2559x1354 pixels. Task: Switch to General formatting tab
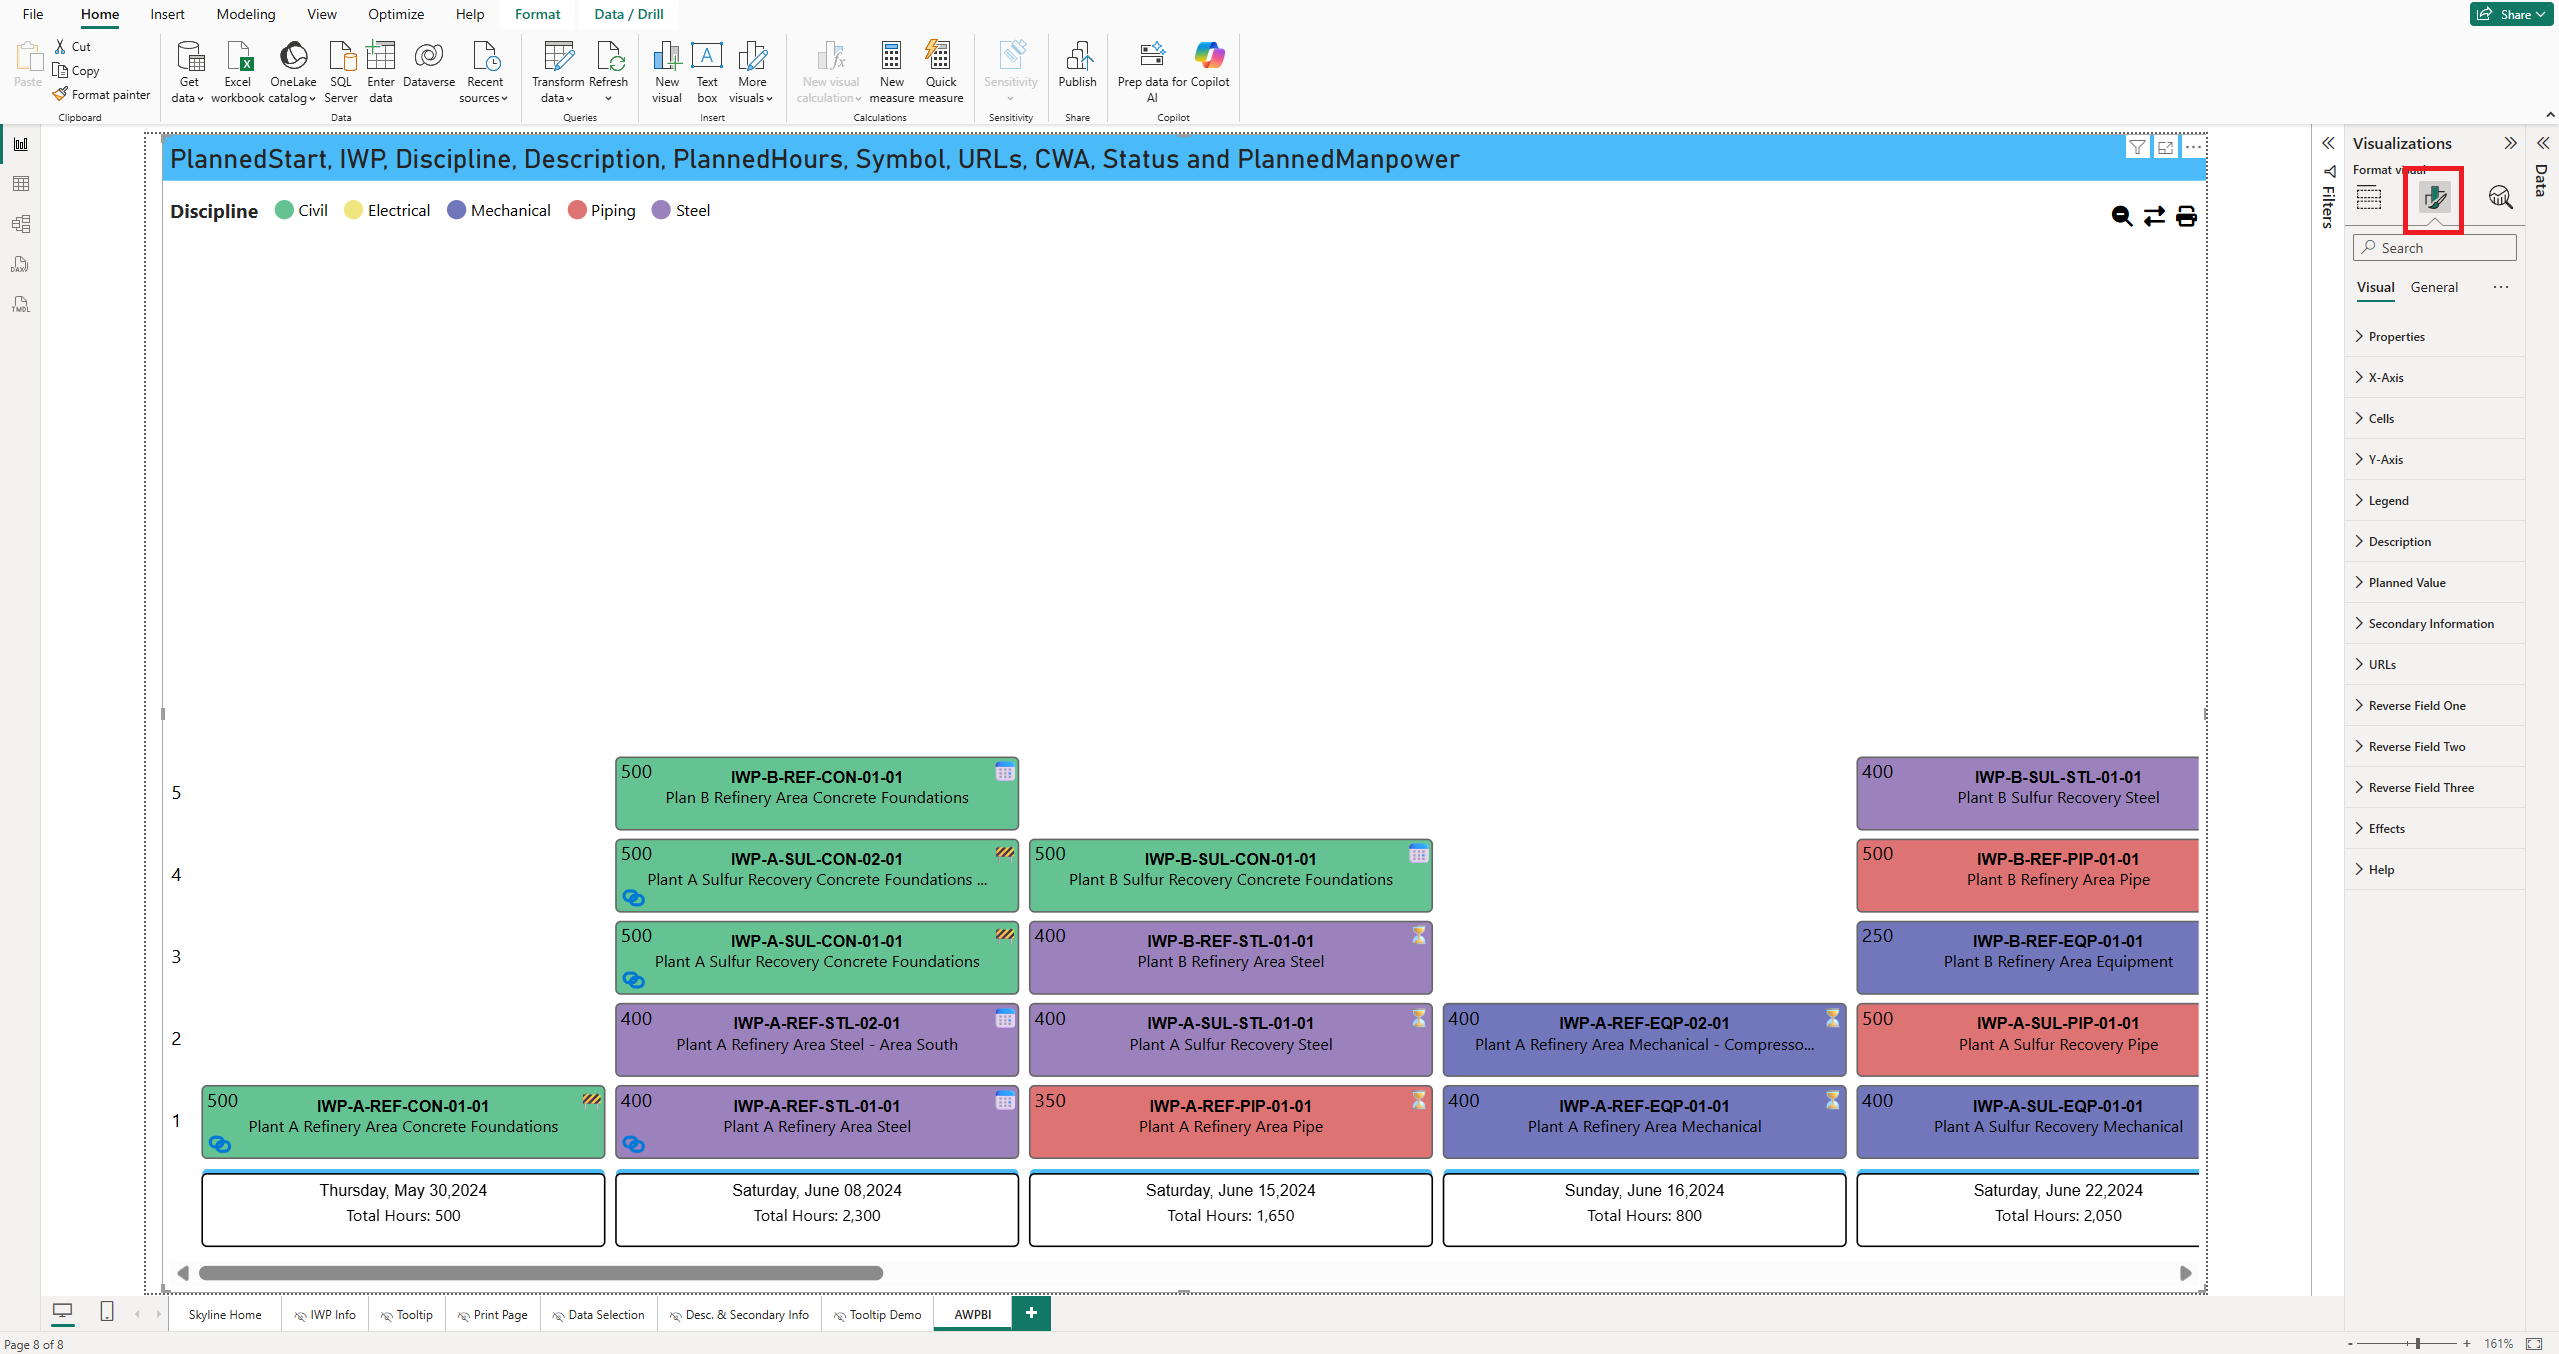coord(2434,287)
